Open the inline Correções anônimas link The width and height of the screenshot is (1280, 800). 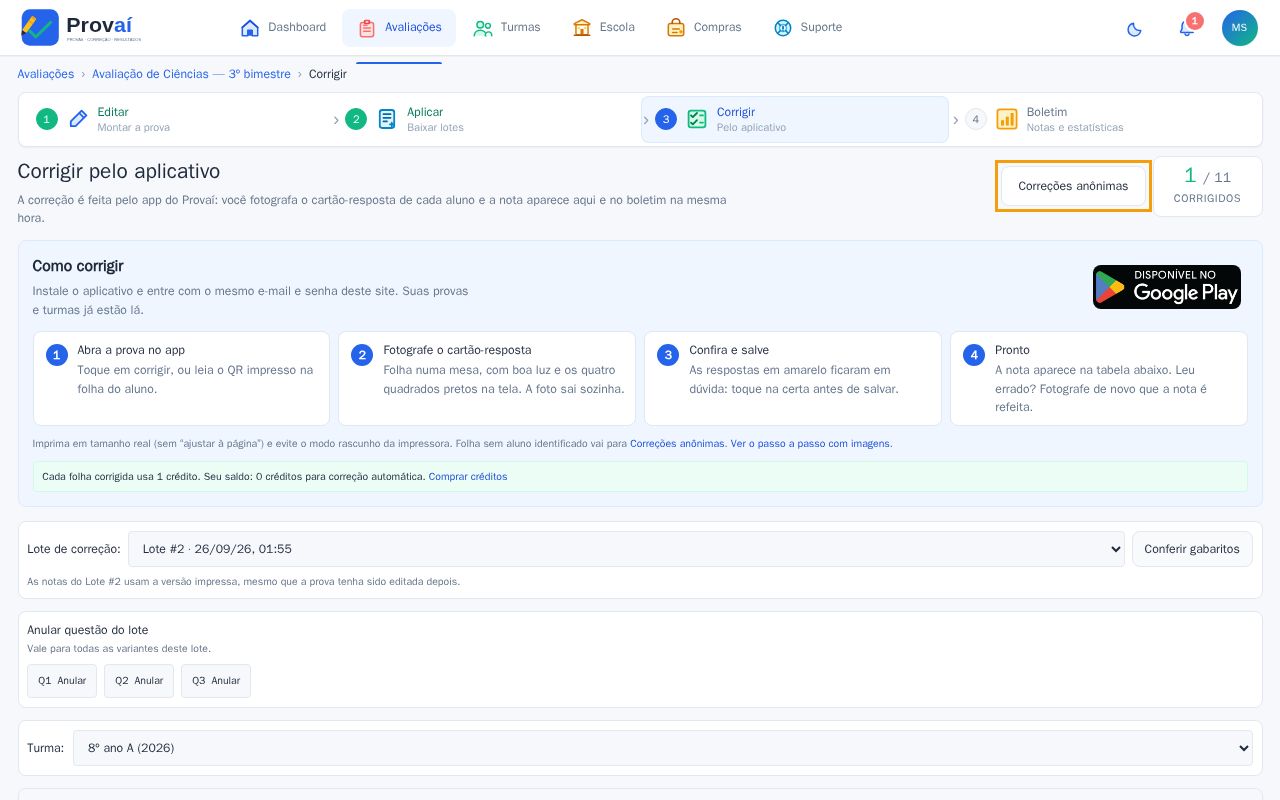point(677,444)
